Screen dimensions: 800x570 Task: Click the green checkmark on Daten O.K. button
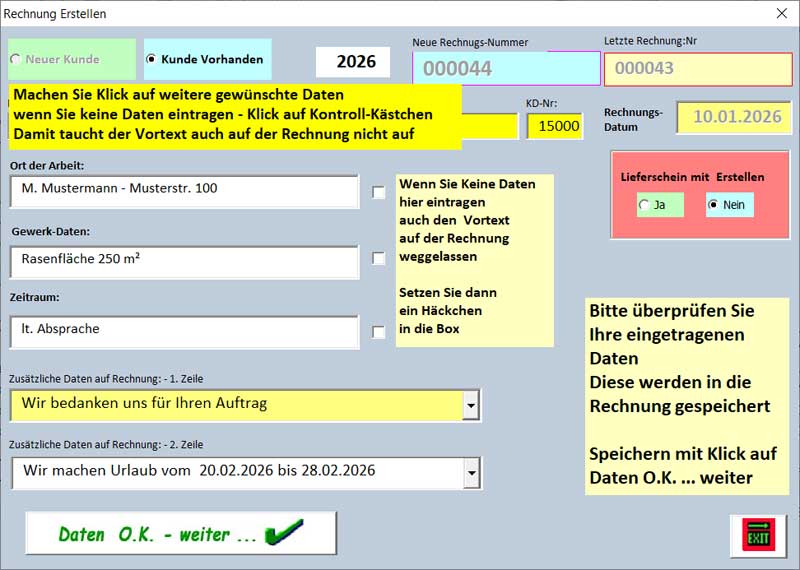pos(283,532)
